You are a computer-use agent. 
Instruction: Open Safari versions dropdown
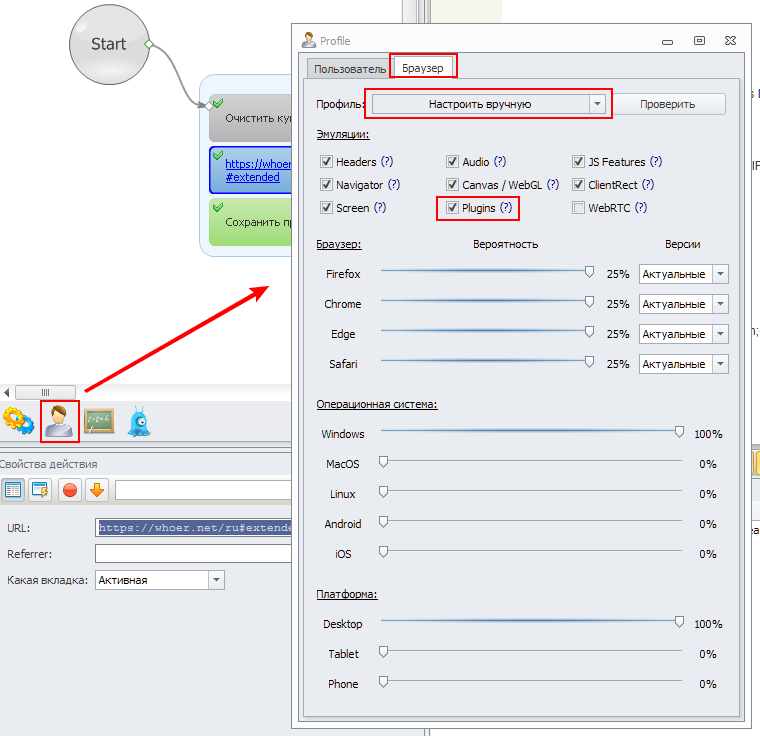pyautogui.click(x=683, y=364)
